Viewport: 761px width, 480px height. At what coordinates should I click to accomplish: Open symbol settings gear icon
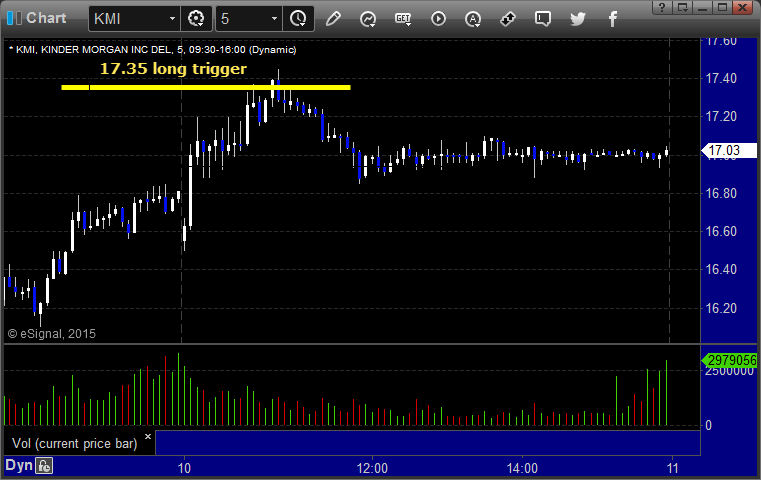(196, 19)
